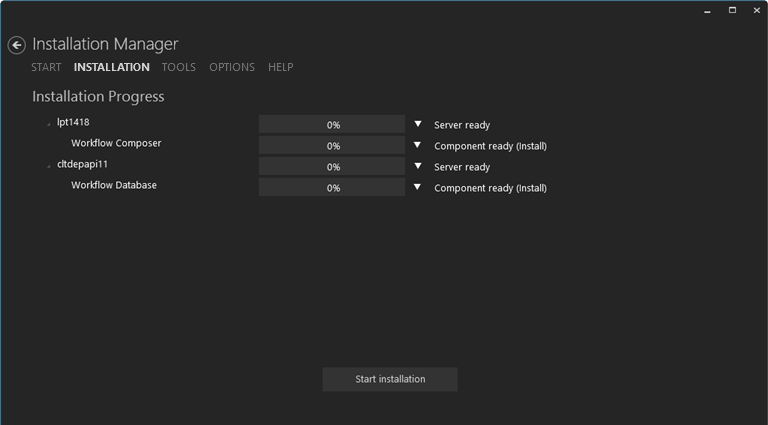Open the START tab
This screenshot has width=768, height=425.
point(46,67)
